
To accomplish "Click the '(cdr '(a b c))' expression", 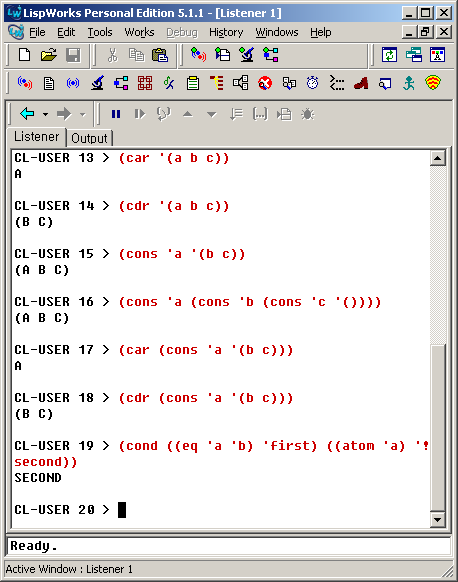I will [174, 206].
